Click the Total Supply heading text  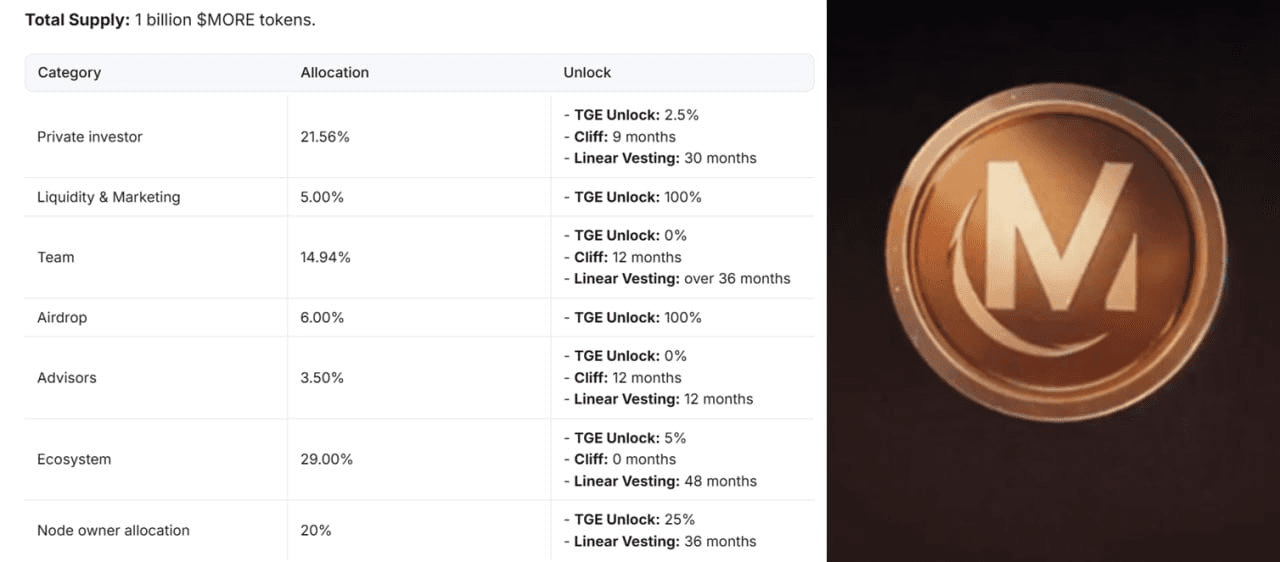click(77, 20)
